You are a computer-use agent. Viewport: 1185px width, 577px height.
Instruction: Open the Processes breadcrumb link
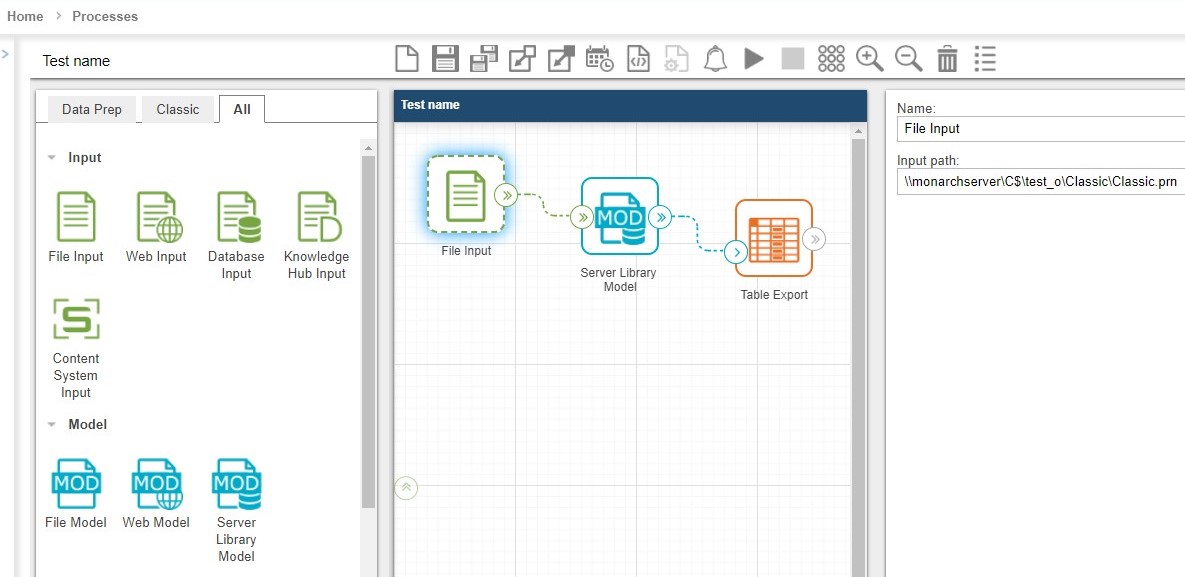point(105,16)
